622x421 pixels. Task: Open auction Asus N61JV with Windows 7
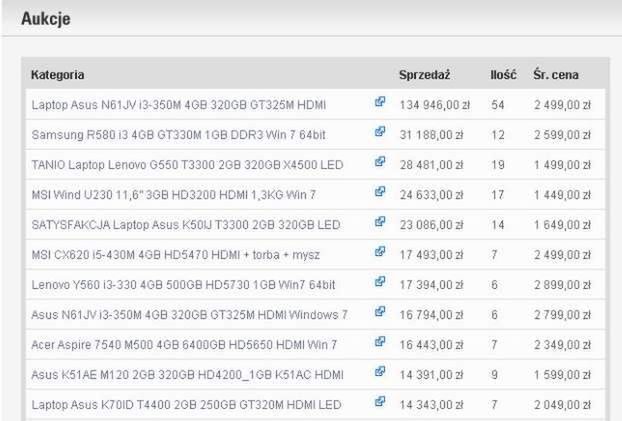point(190,315)
